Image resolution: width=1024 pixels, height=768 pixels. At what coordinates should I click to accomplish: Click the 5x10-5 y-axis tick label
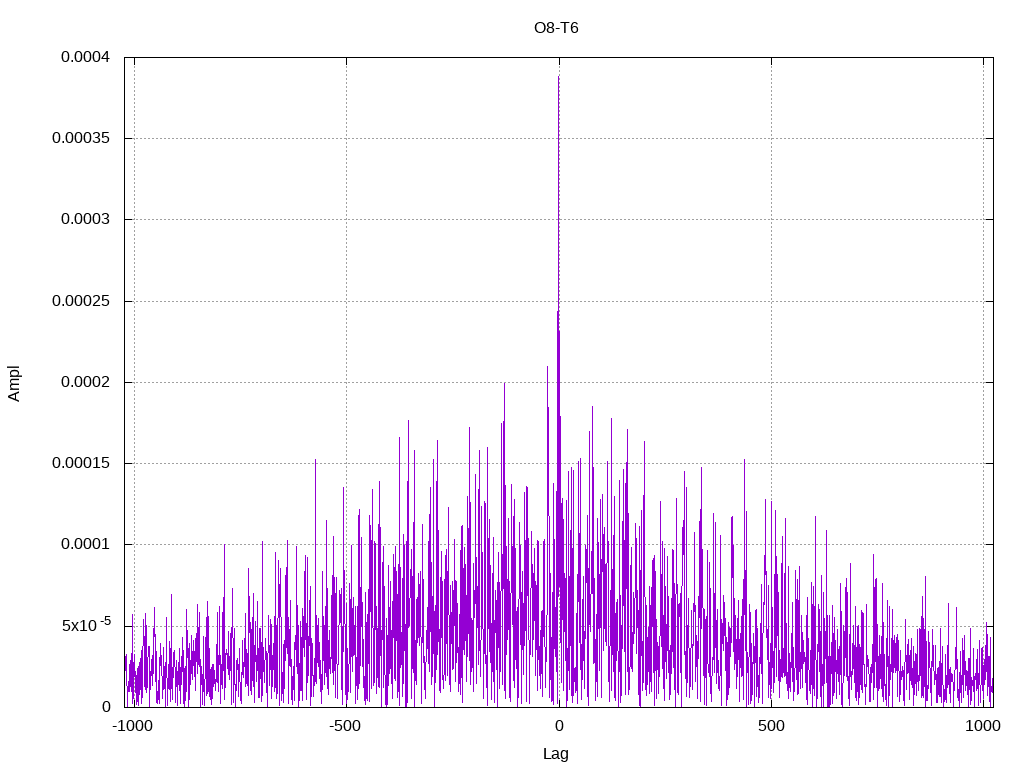(86, 625)
